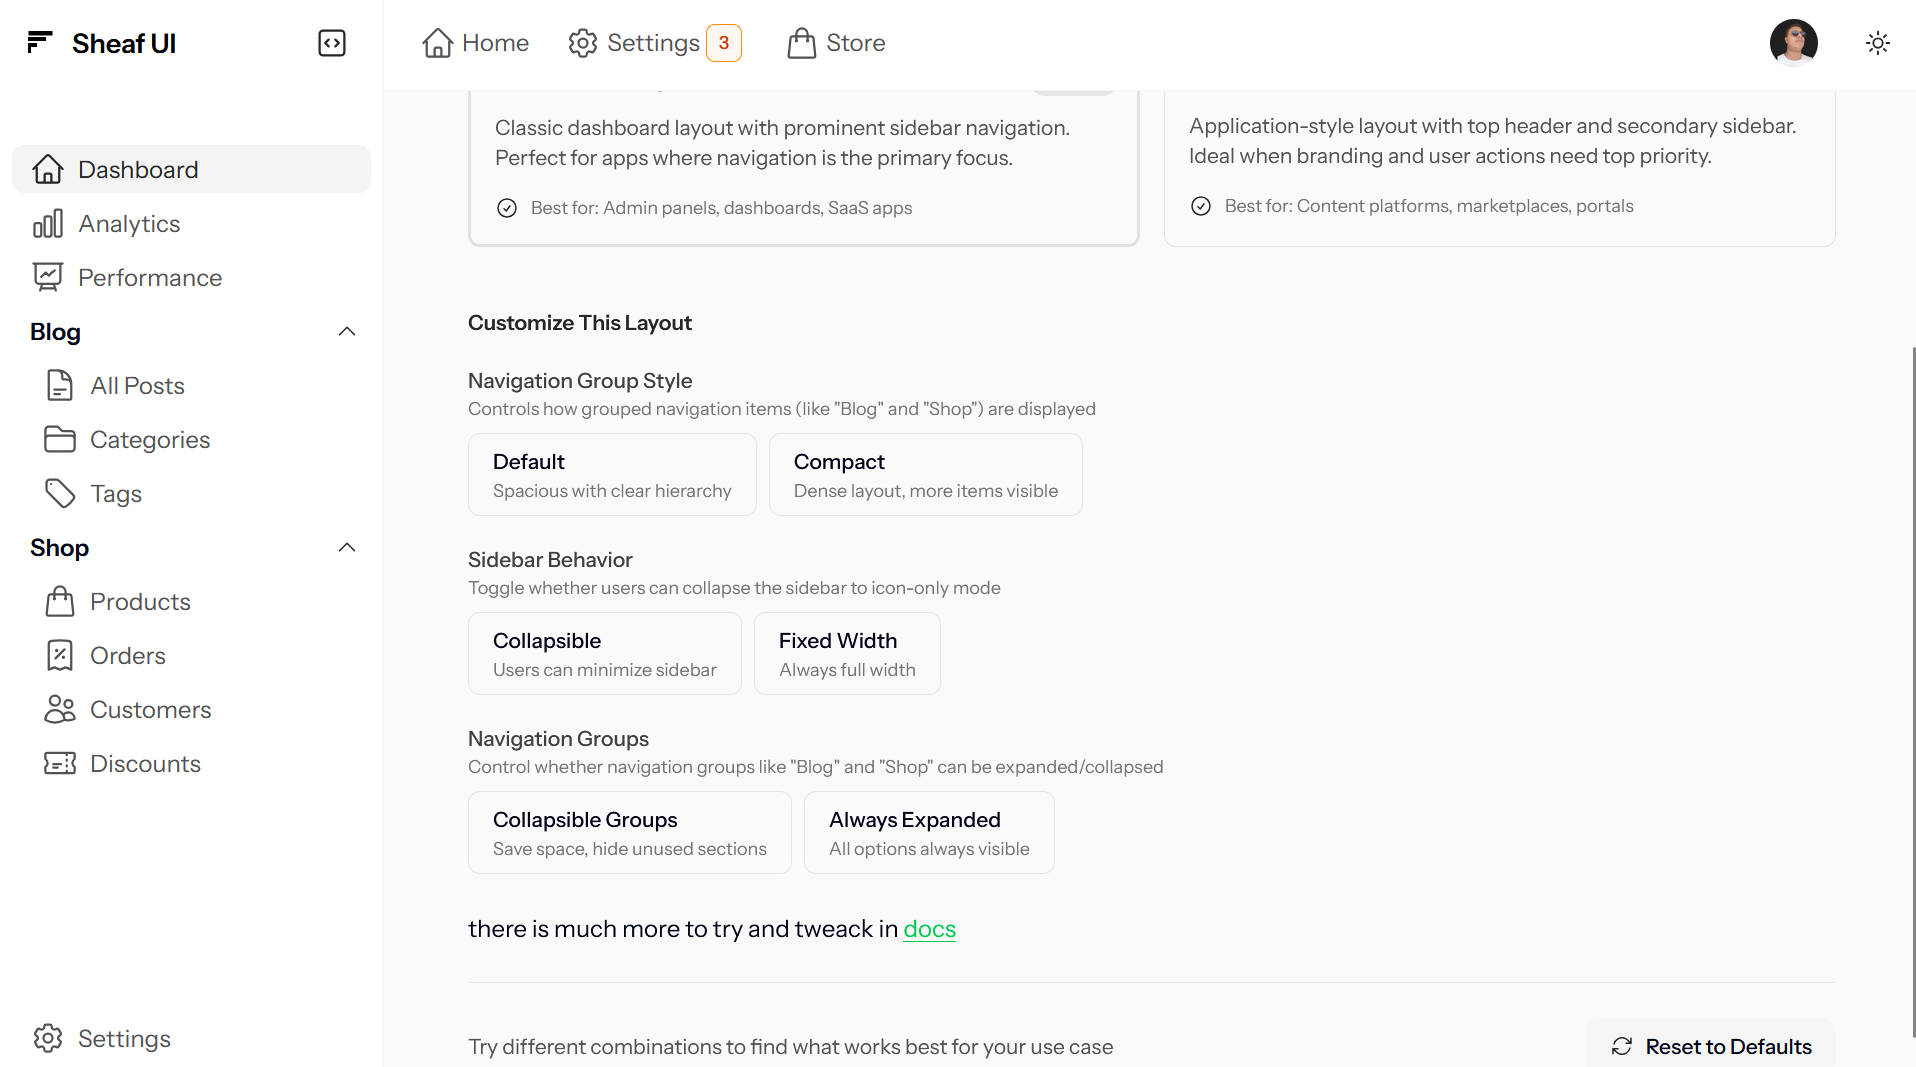Click the Orders receipt icon
Viewport: 1916px width, 1067px height.
[x=60, y=655]
